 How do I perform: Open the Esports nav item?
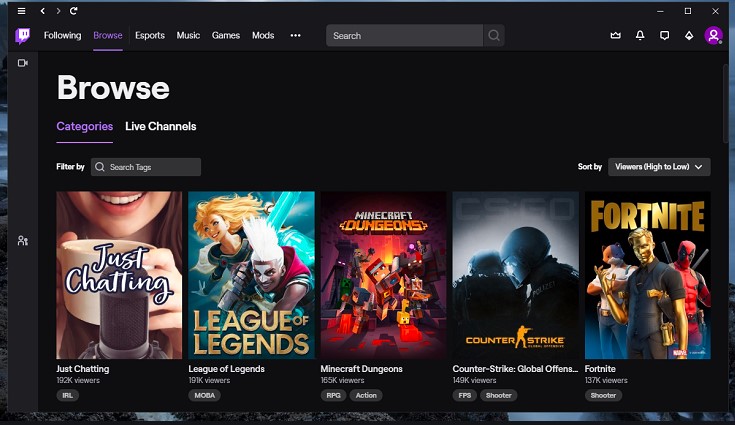(x=150, y=36)
